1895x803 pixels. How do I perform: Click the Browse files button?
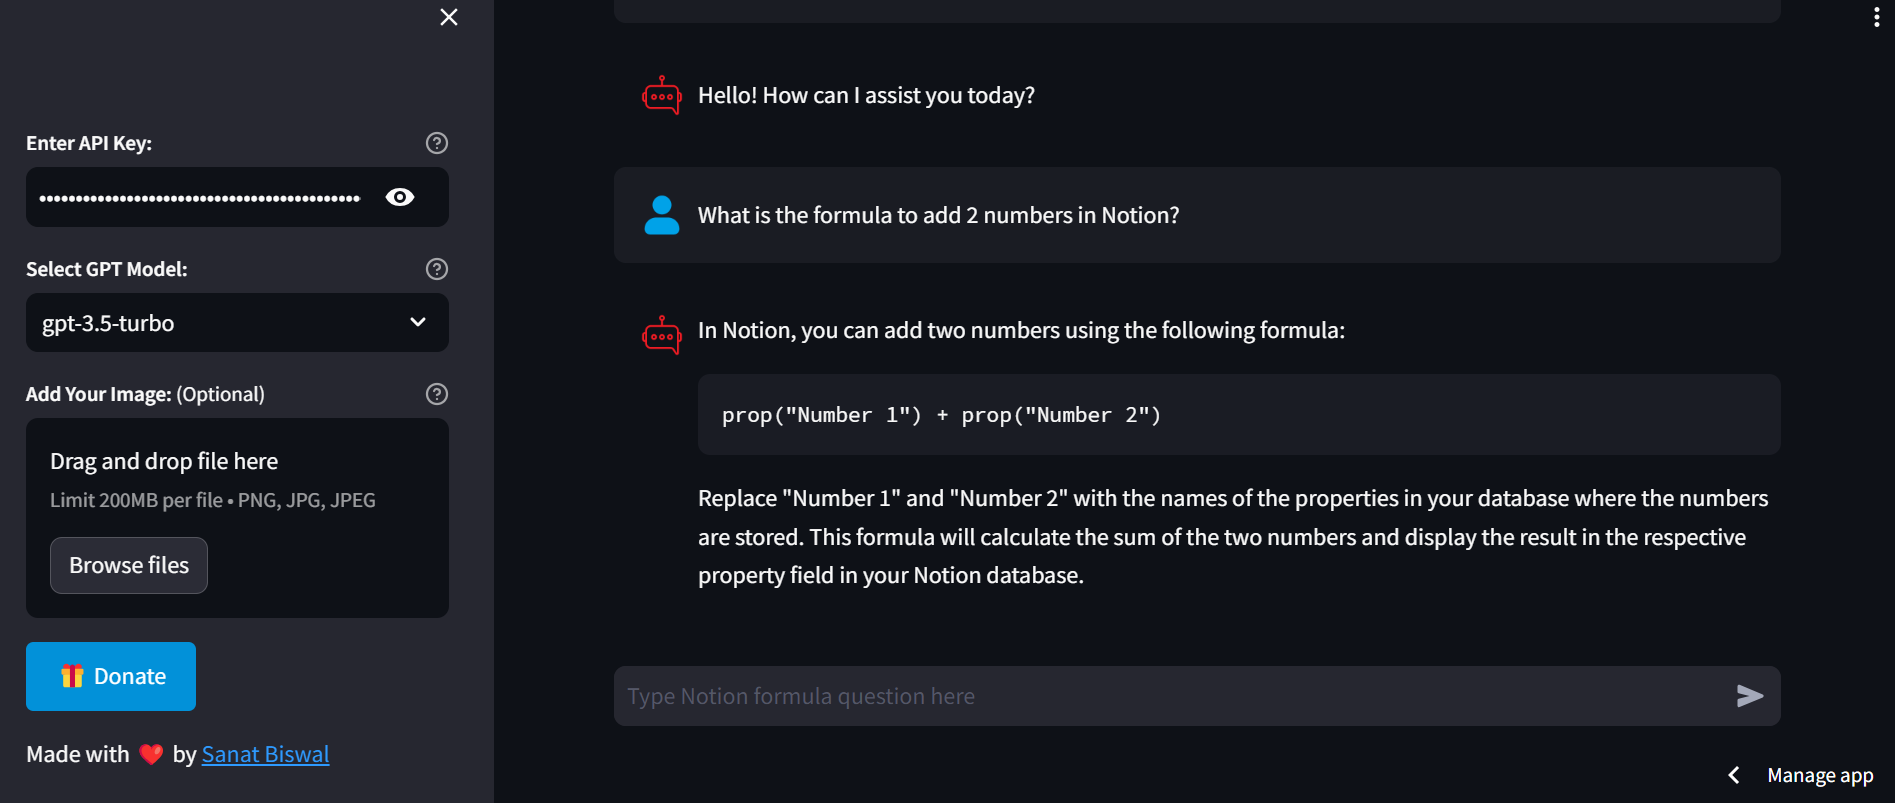129,565
